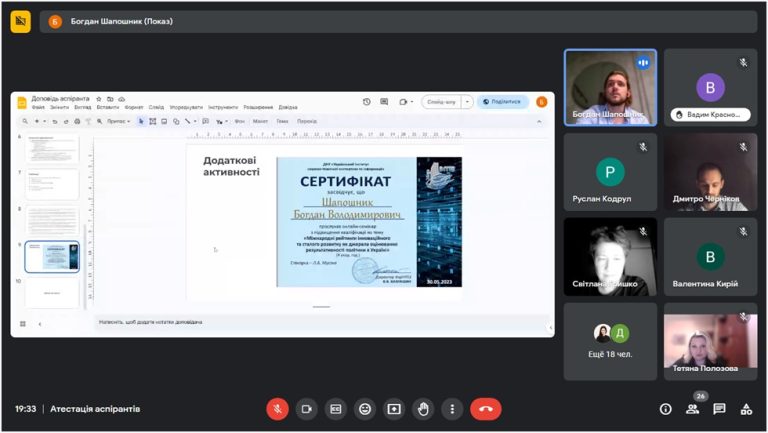Image resolution: width=768 pixels, height=433 pixels.
Task: Toggle the camera button
Action: [x=307, y=409]
